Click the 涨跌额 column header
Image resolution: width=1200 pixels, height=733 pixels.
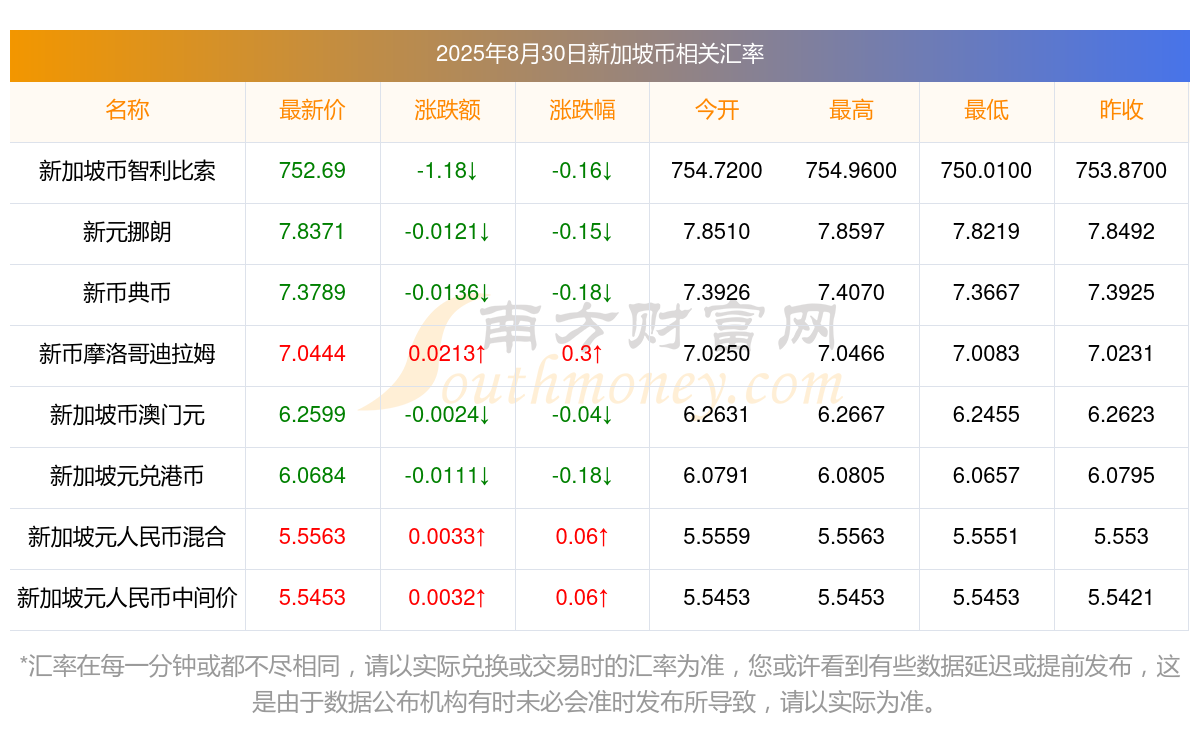click(447, 110)
